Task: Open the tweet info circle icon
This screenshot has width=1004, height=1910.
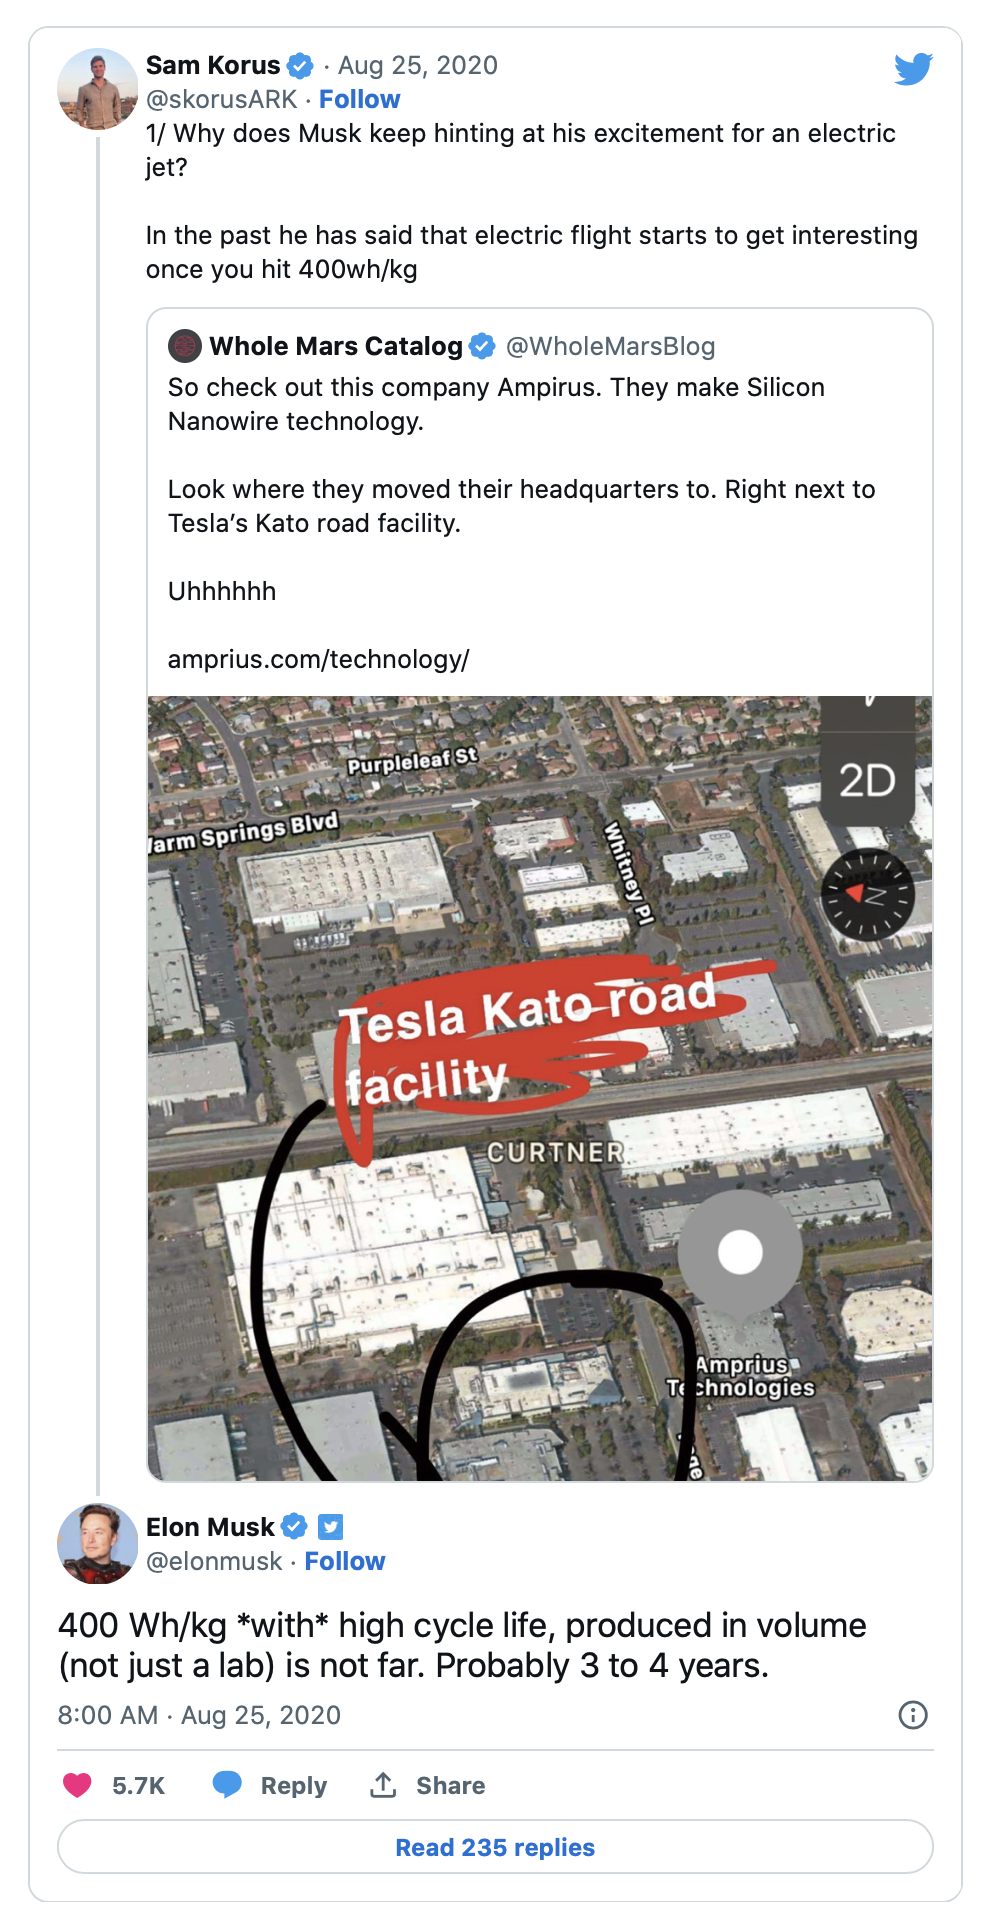Action: 913,1715
